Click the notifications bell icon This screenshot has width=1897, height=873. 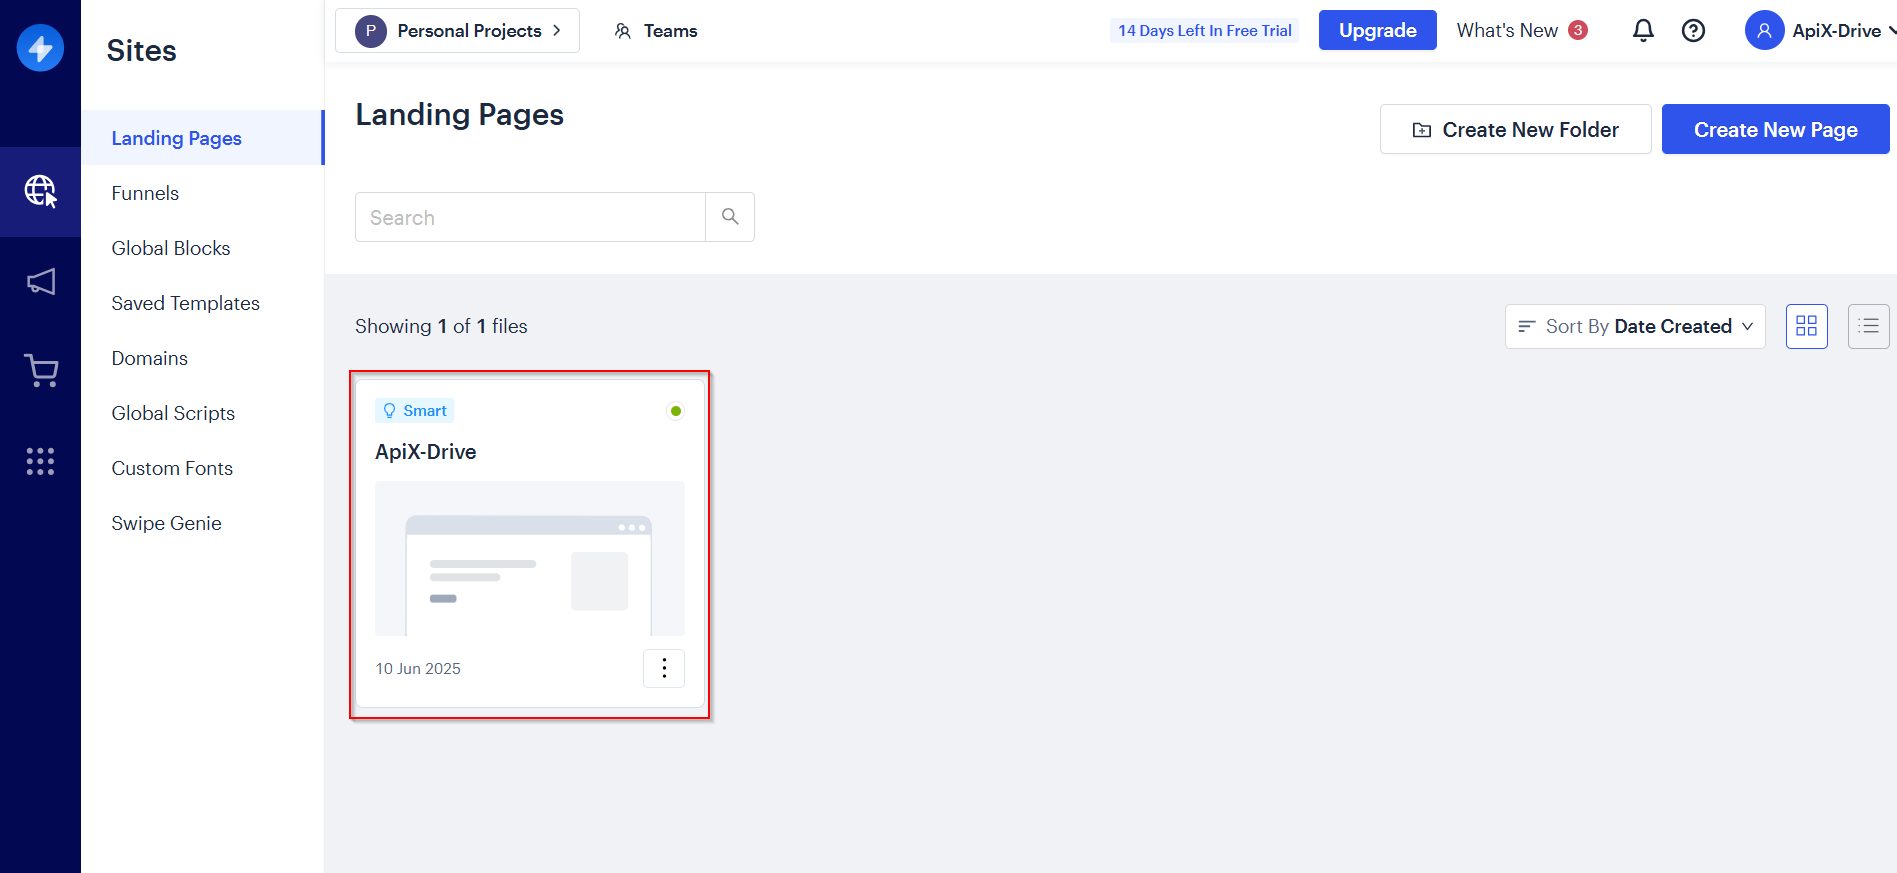(1643, 31)
